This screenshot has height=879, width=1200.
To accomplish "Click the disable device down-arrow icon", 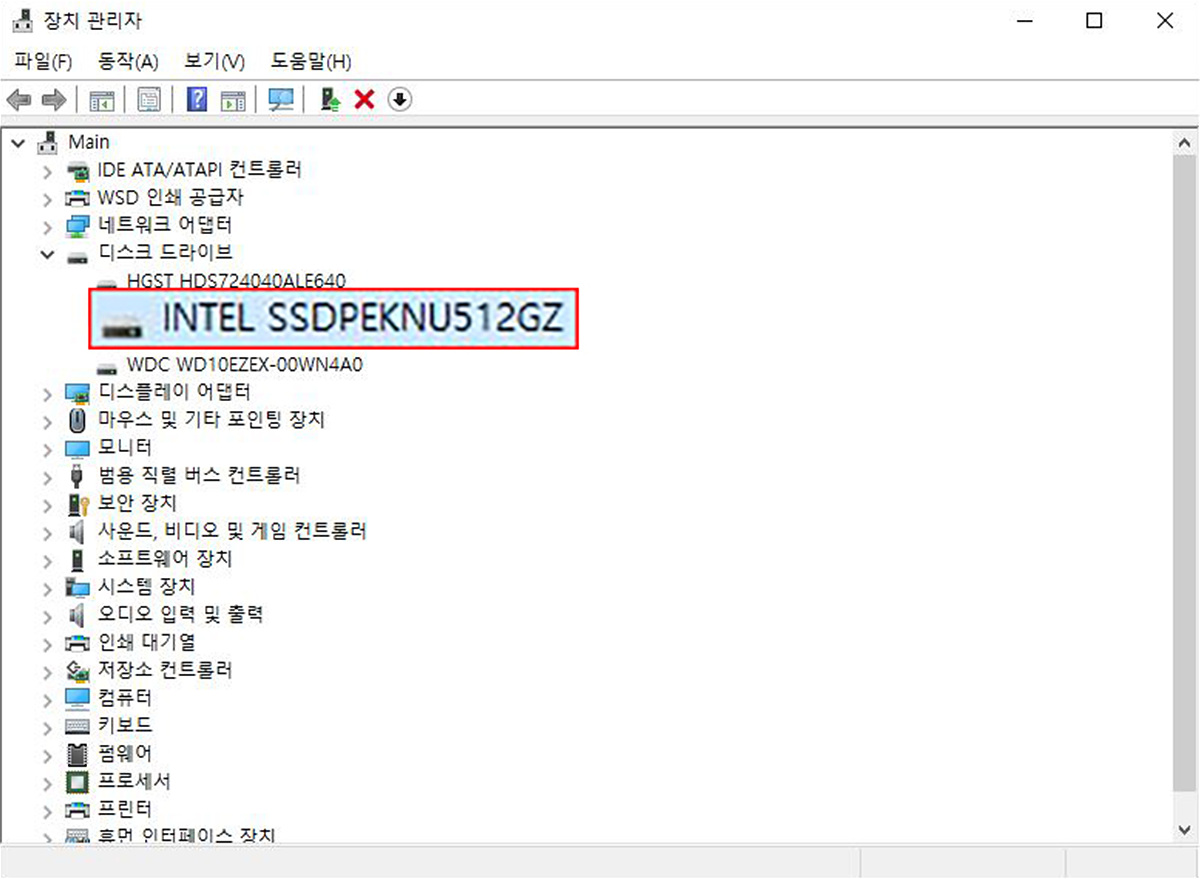I will coord(400,100).
